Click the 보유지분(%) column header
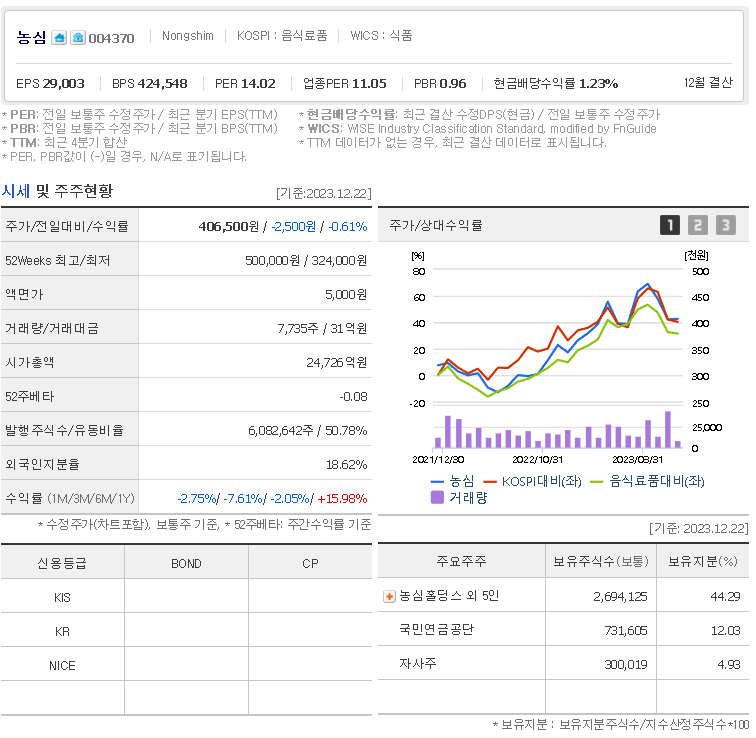 pyautogui.click(x=702, y=561)
